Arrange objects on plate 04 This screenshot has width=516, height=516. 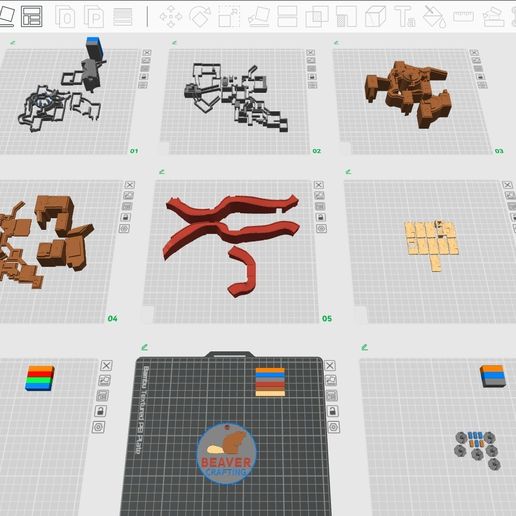click(127, 206)
